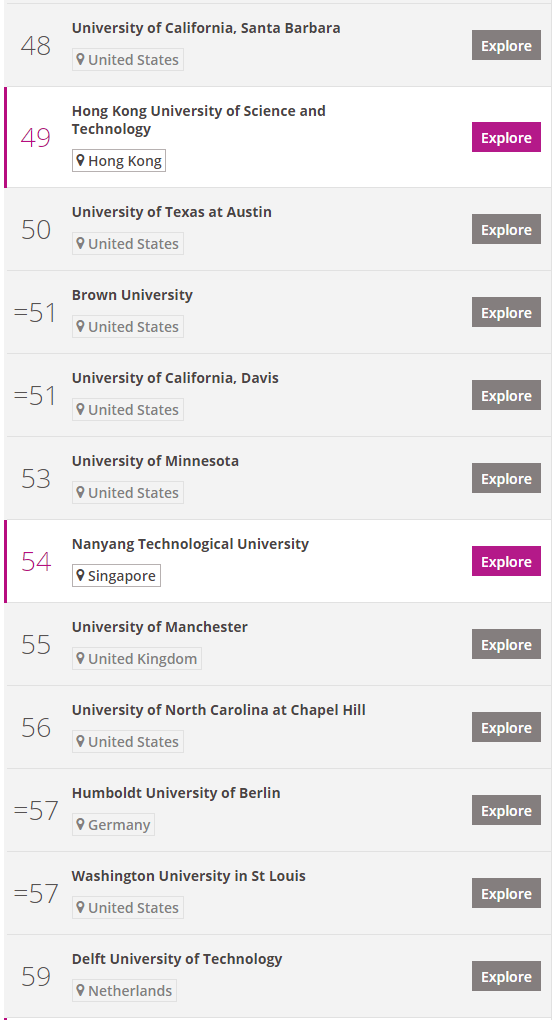Click Explore for University of California, Santa Barbara

(506, 46)
